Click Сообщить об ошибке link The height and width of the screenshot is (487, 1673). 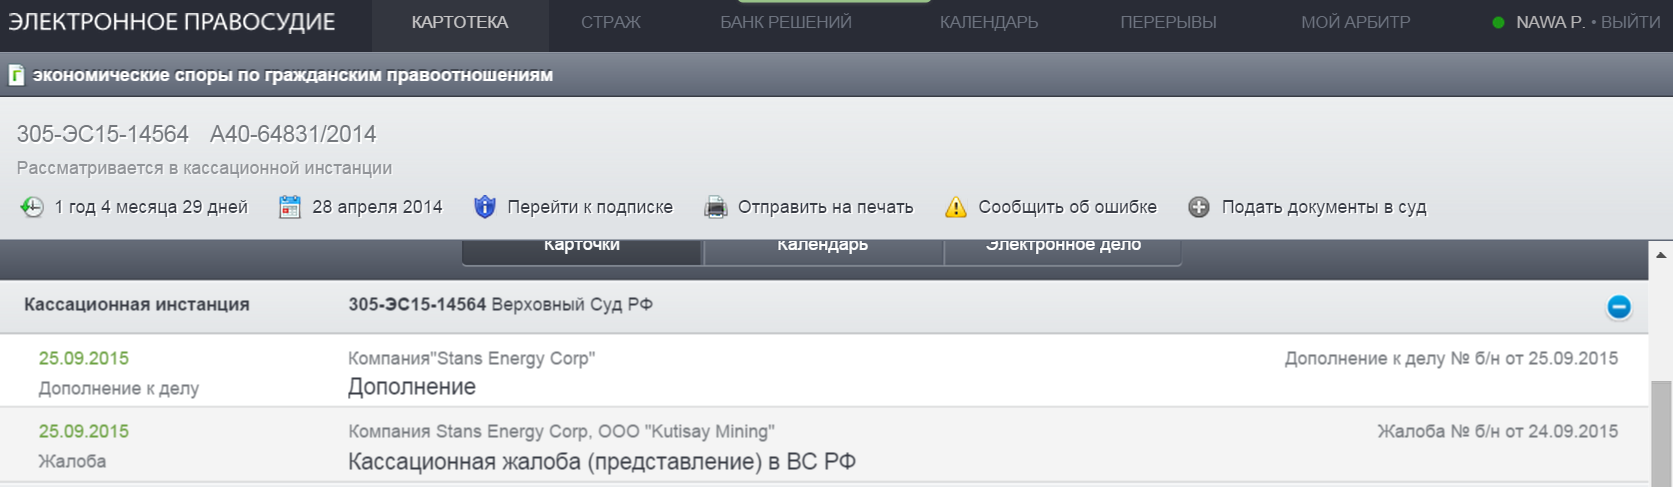tap(1067, 207)
